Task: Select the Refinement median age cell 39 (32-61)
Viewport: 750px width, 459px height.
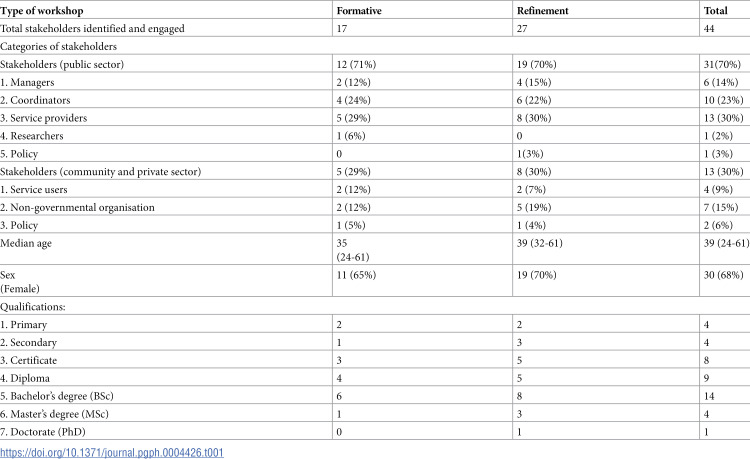Action: [540, 243]
